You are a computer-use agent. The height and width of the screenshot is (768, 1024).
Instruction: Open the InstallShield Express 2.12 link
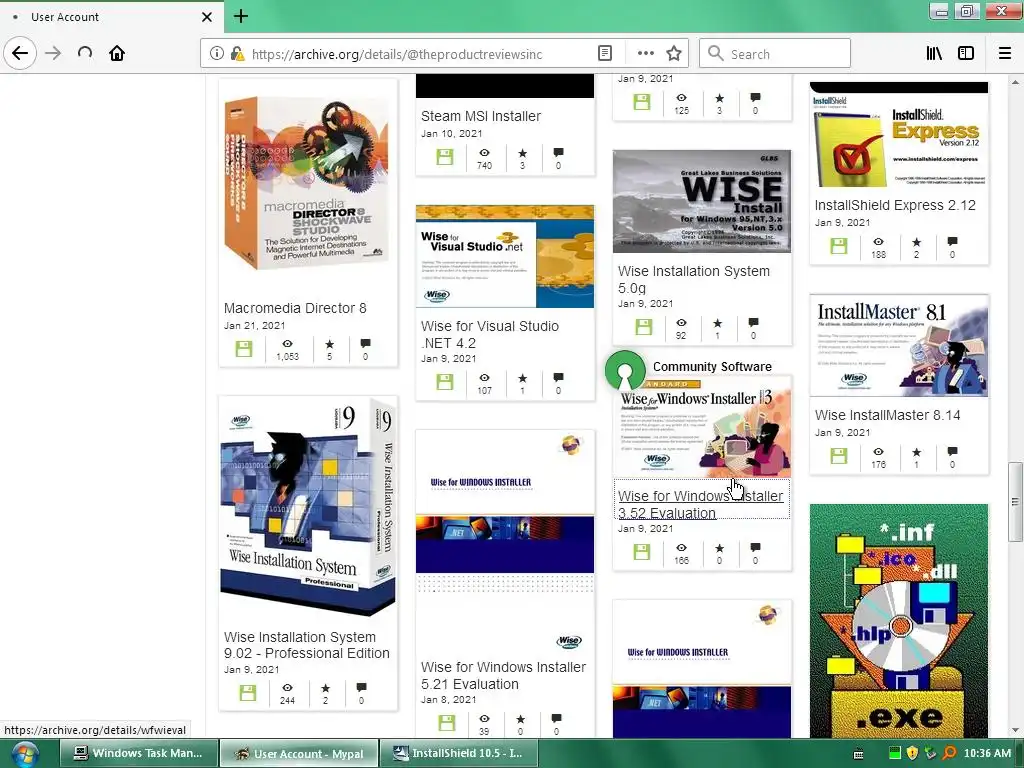(895, 205)
